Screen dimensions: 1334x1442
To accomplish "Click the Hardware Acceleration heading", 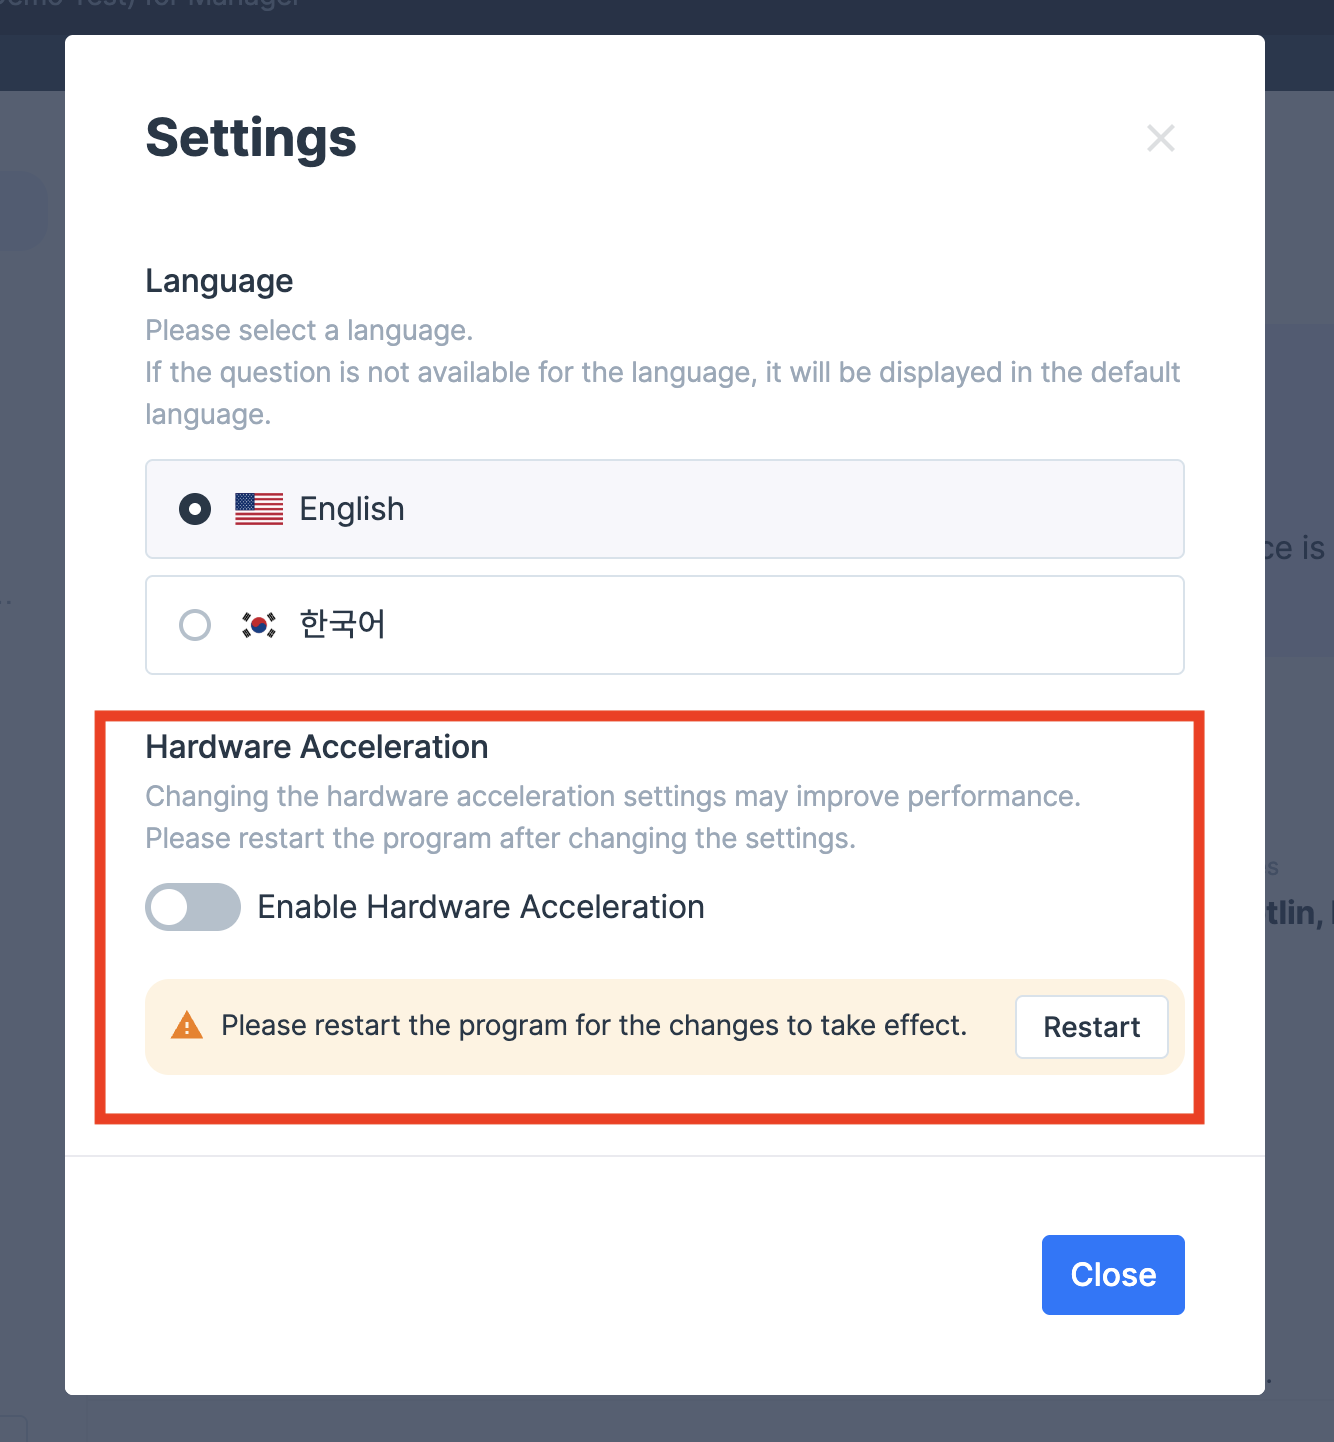I will 317,747.
